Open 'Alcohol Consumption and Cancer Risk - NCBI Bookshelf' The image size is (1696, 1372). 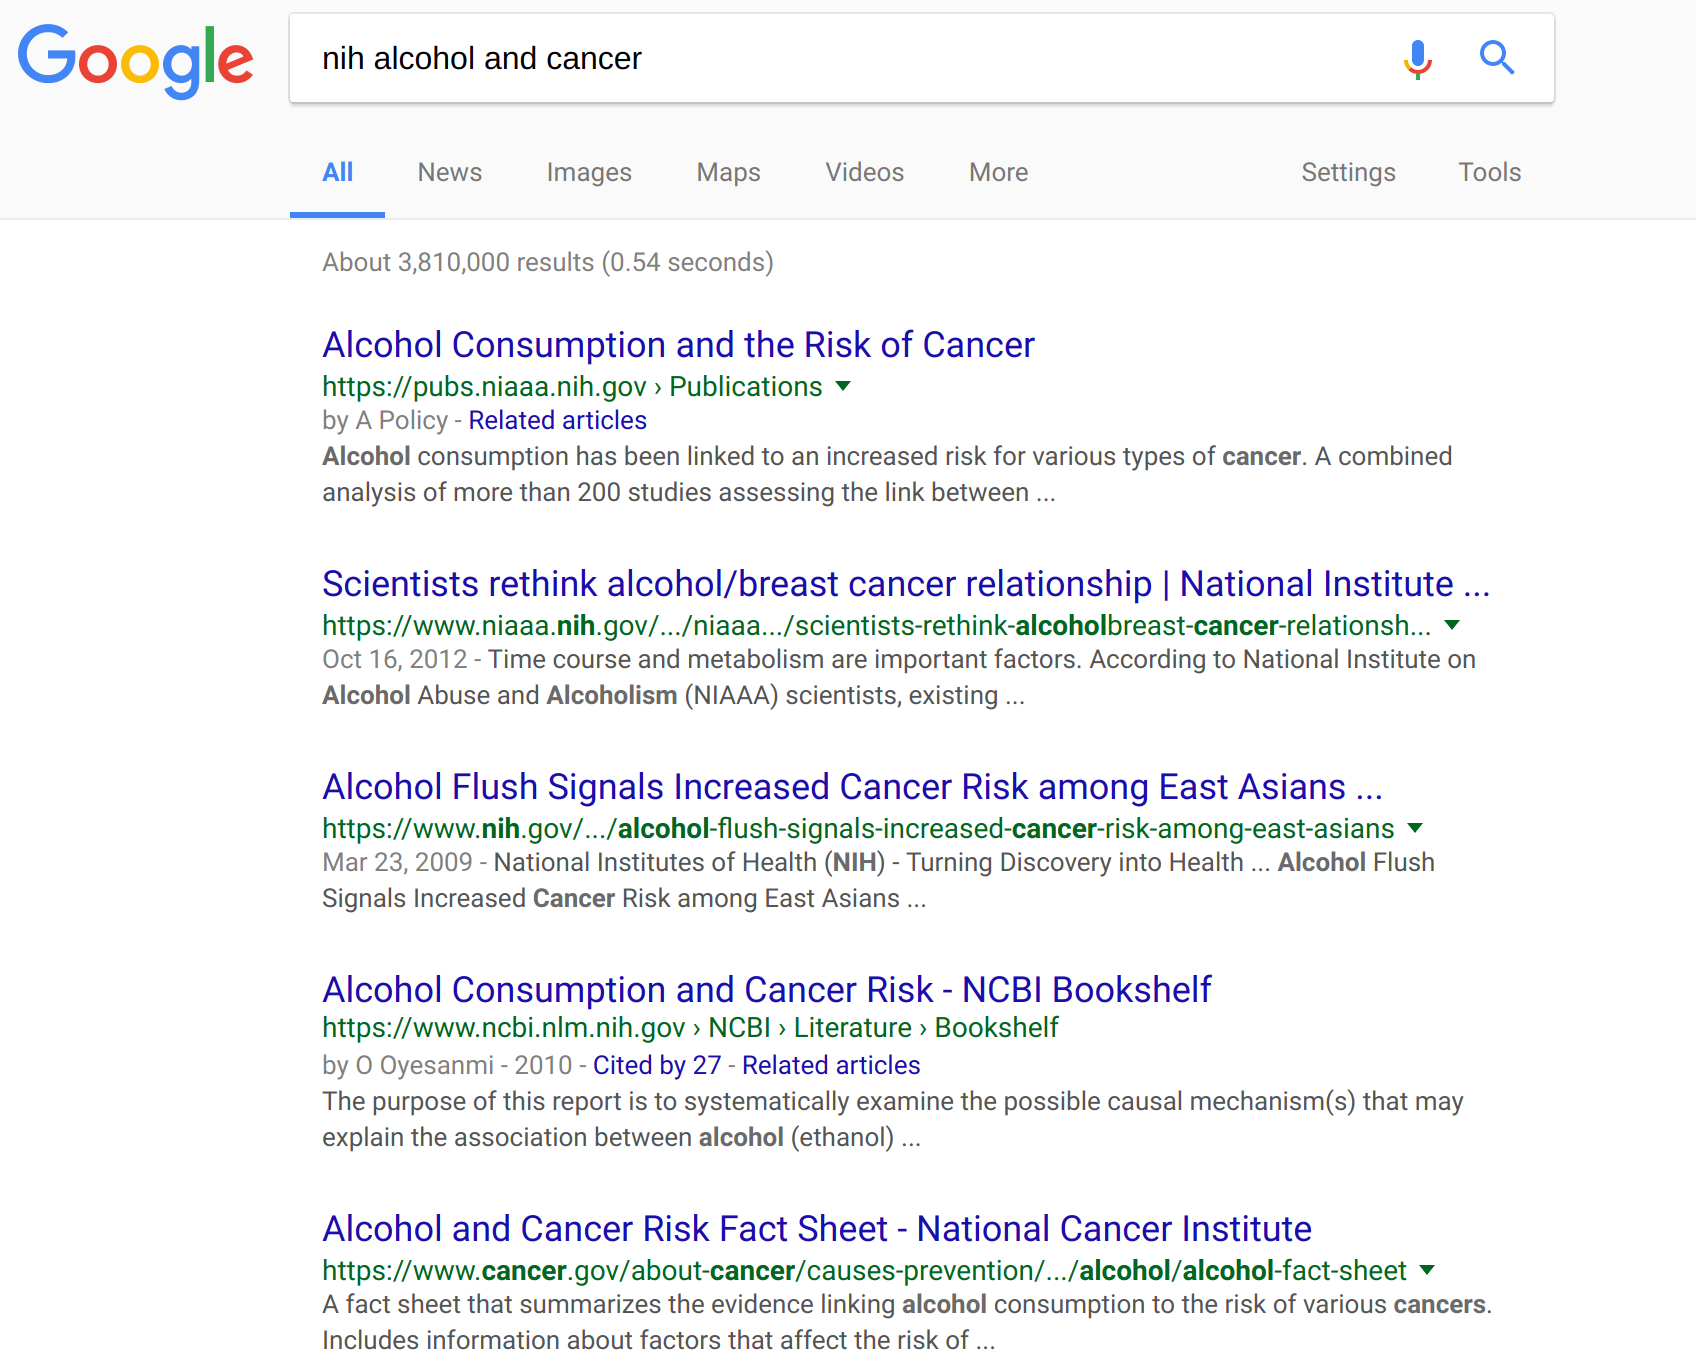(767, 989)
